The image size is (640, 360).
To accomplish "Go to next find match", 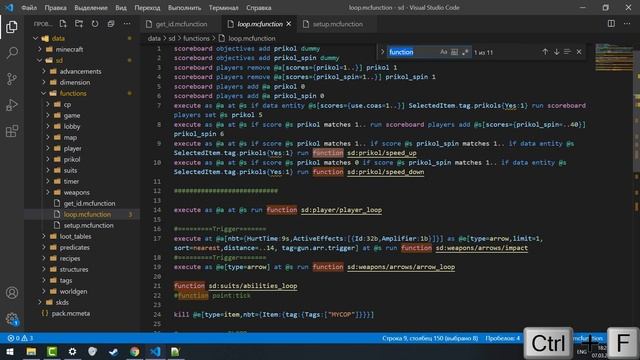I will 556,52.
